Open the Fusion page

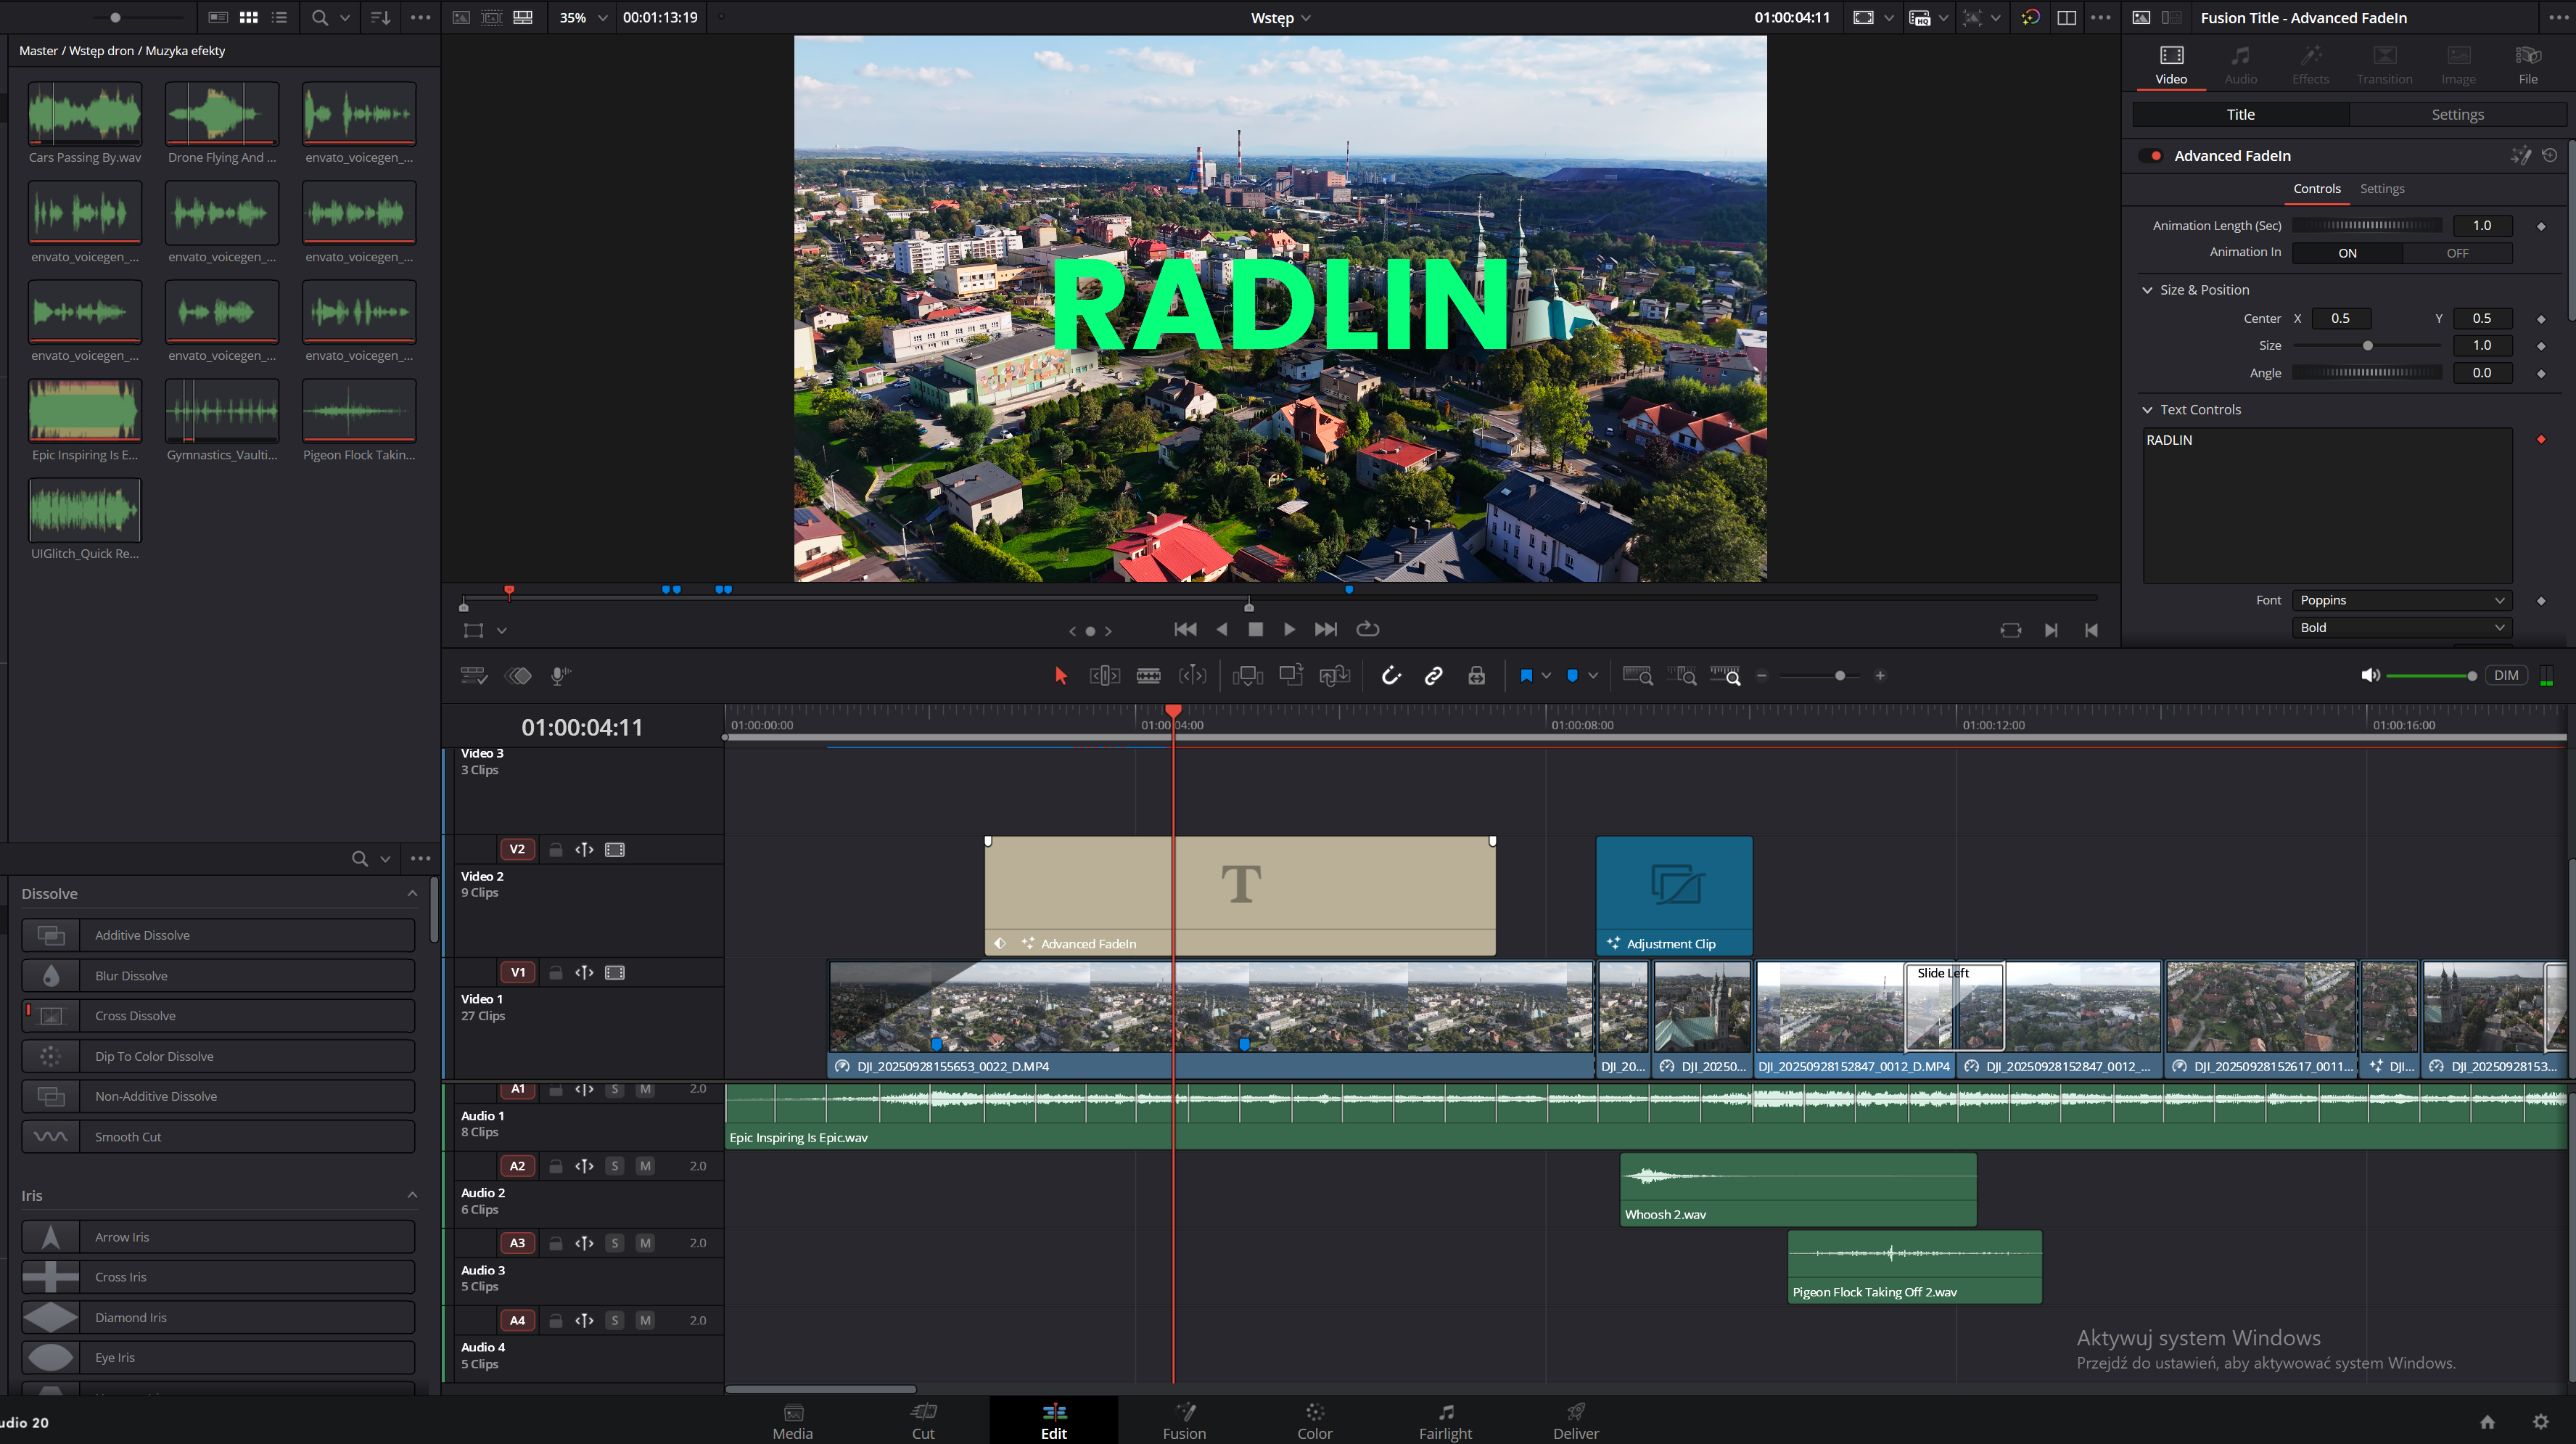pos(1184,1420)
